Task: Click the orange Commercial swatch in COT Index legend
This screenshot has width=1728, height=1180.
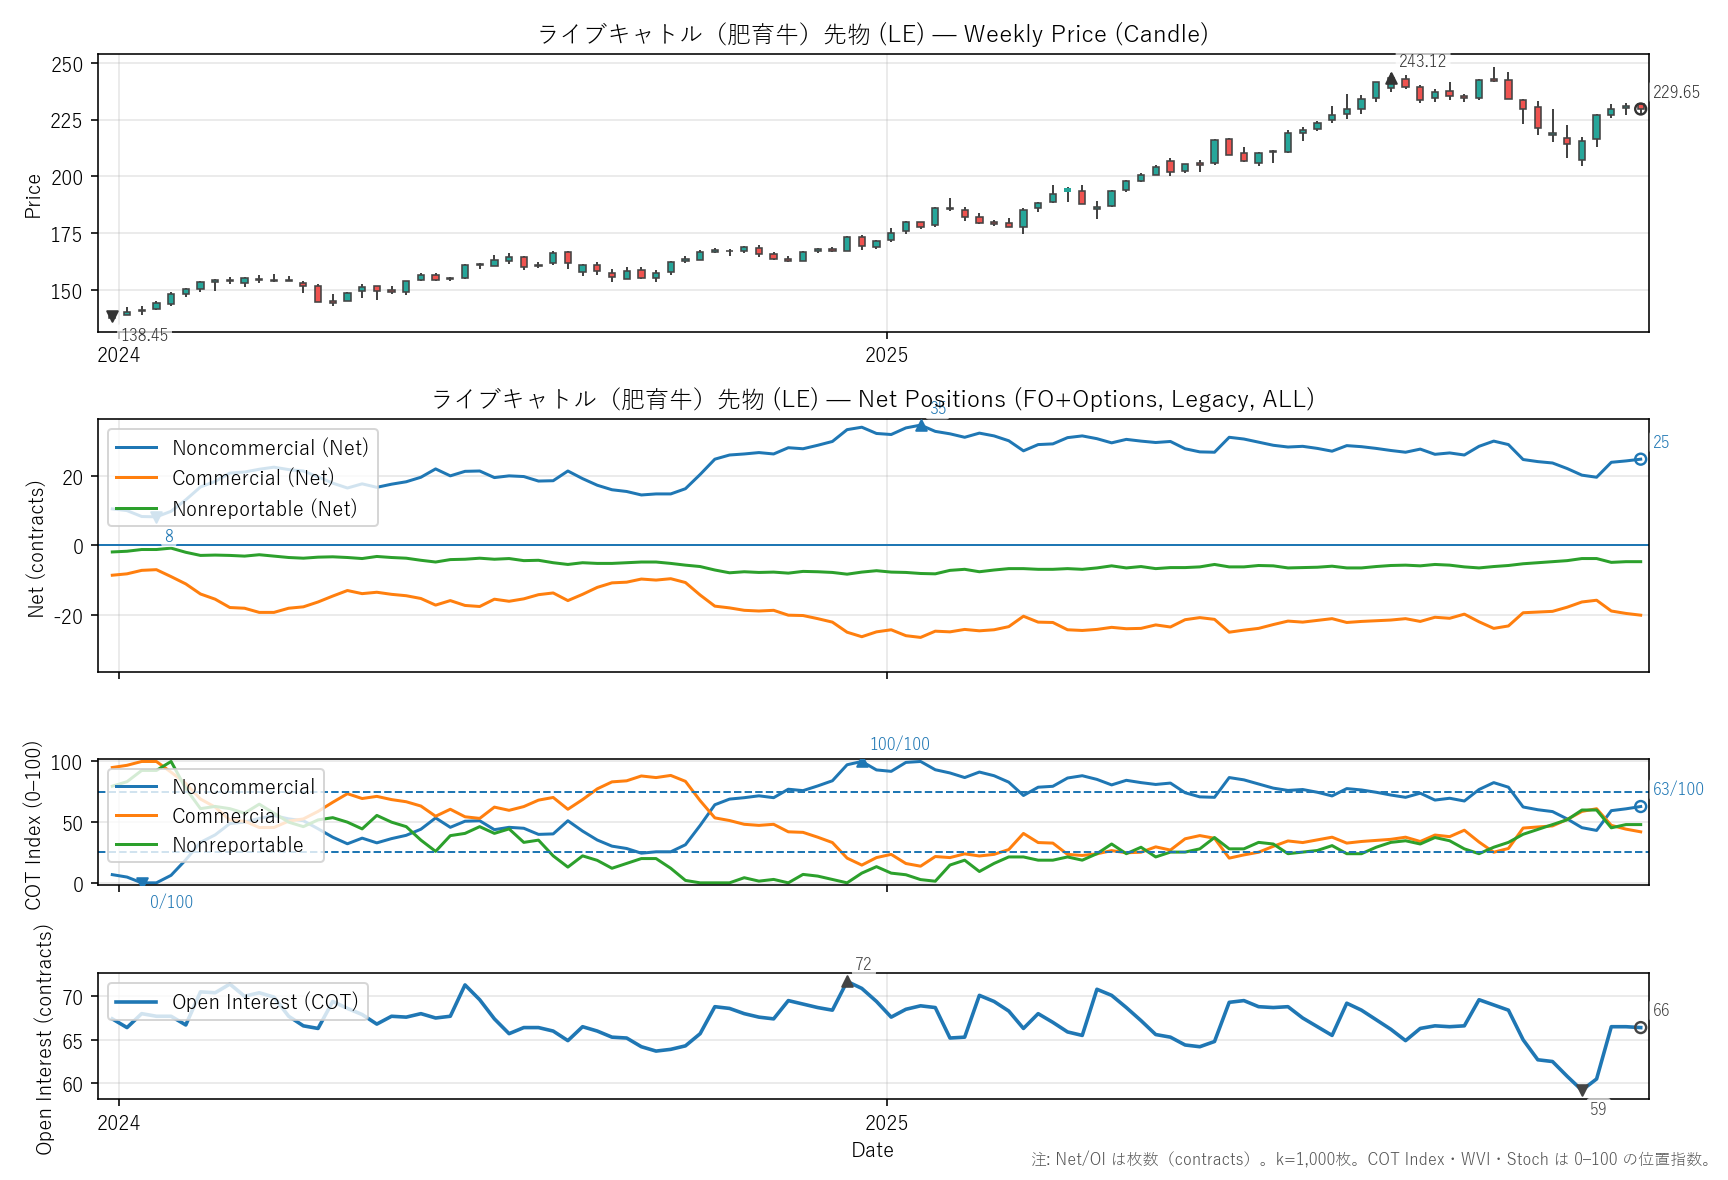Action: coord(137,816)
